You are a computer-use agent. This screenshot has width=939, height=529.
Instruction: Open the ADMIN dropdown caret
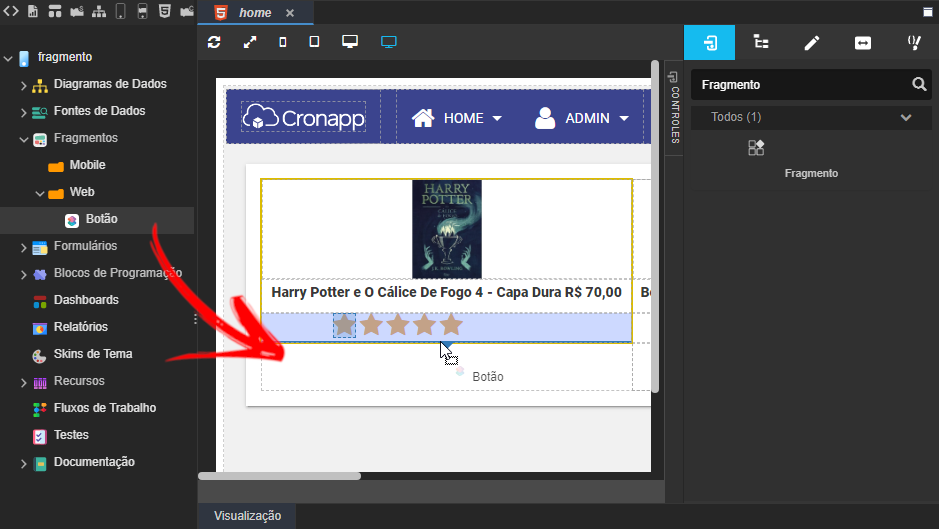click(x=624, y=119)
